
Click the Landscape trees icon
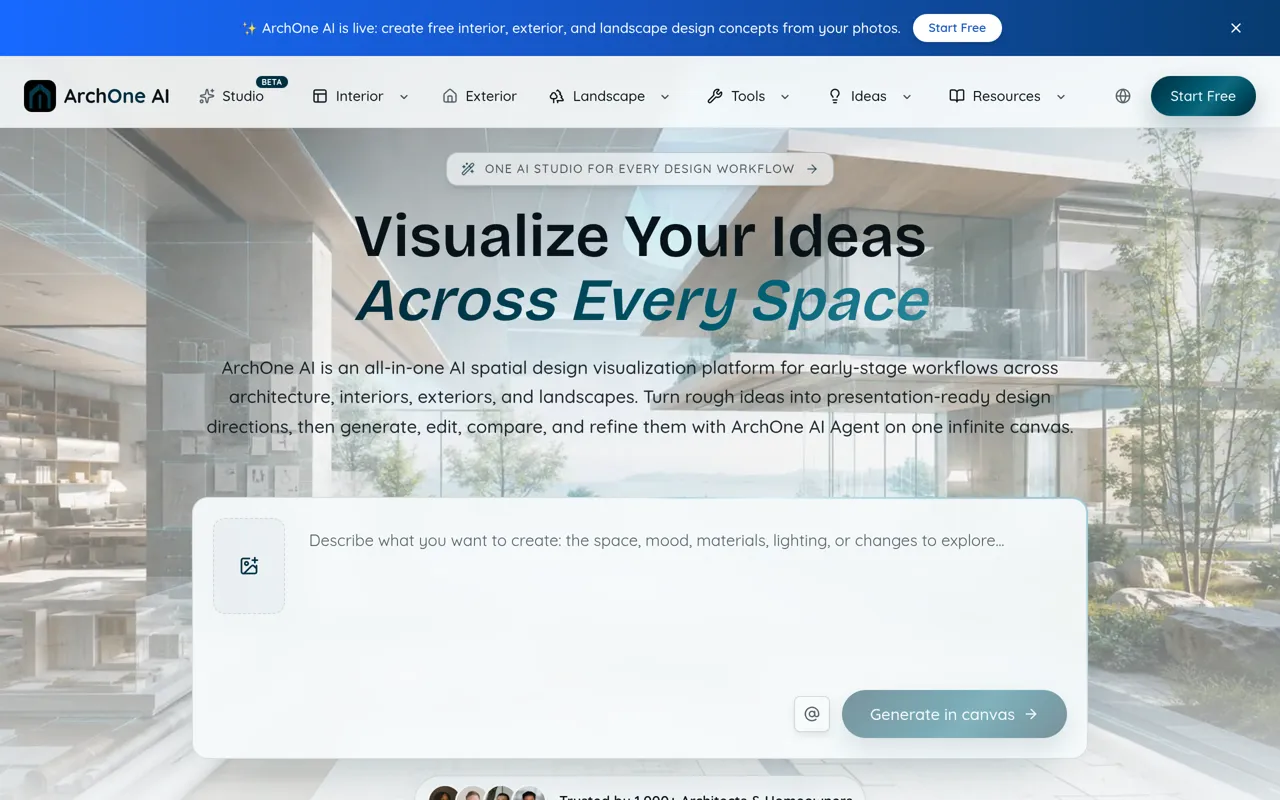(557, 96)
